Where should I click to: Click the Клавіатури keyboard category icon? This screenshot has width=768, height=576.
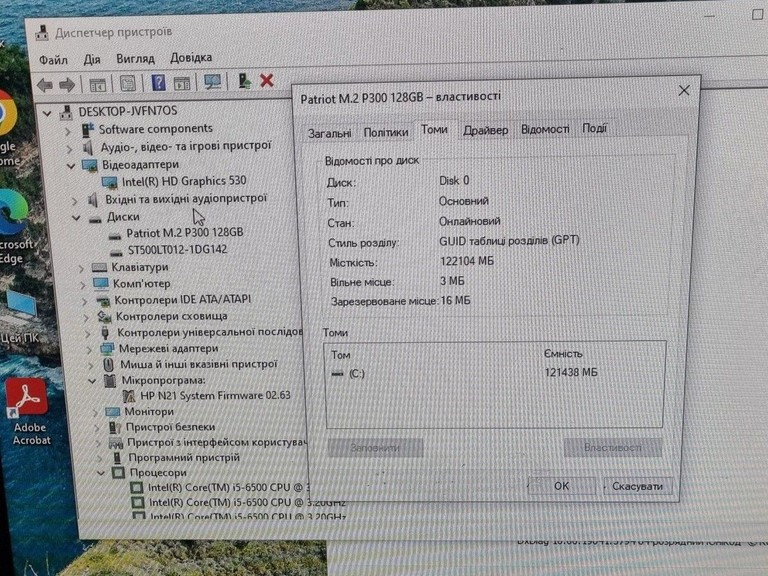99,267
